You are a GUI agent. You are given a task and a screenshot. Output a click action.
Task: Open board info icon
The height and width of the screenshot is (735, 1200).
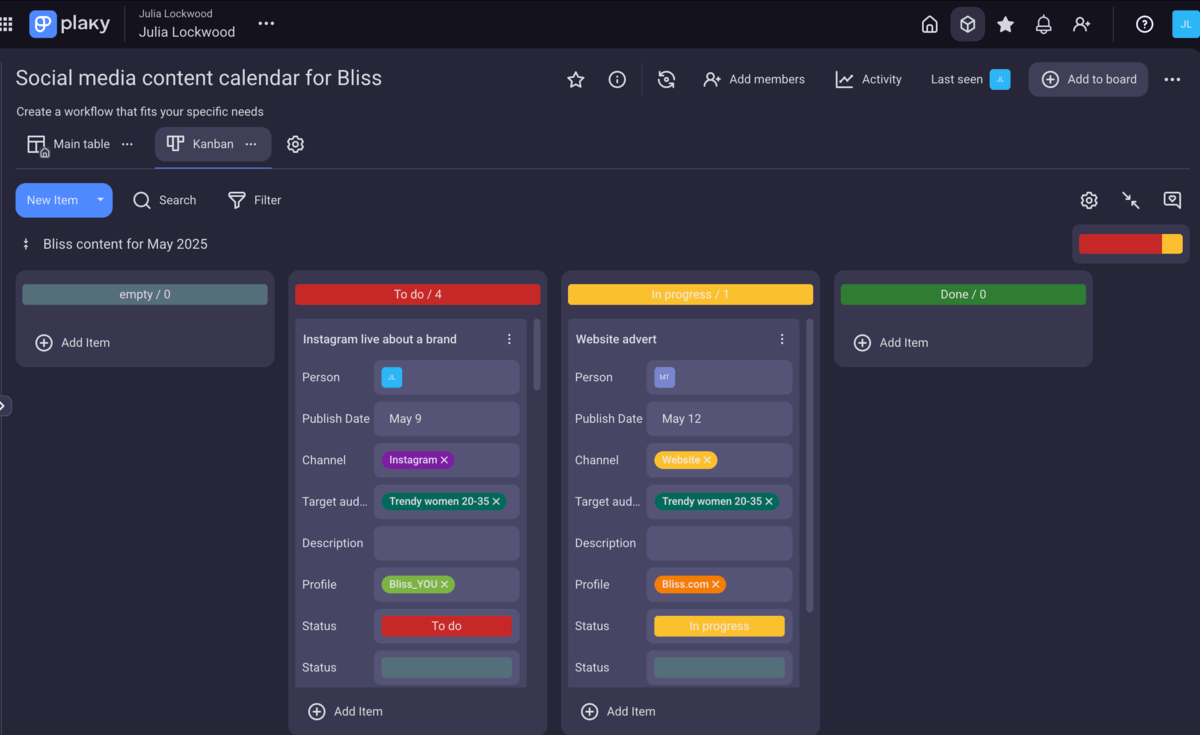tap(617, 80)
